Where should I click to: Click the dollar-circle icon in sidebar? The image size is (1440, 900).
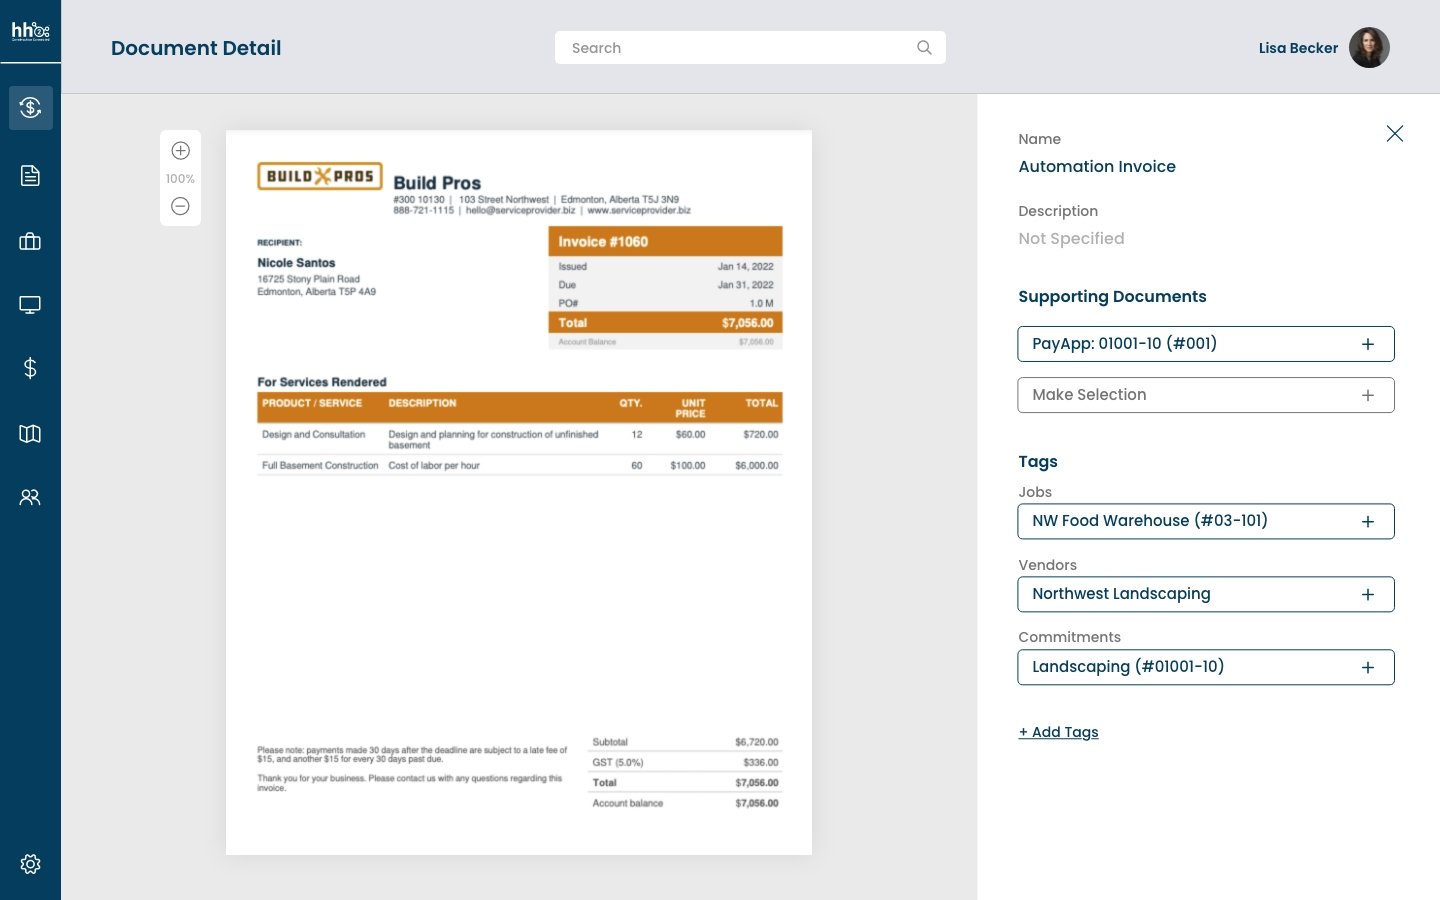click(30, 107)
